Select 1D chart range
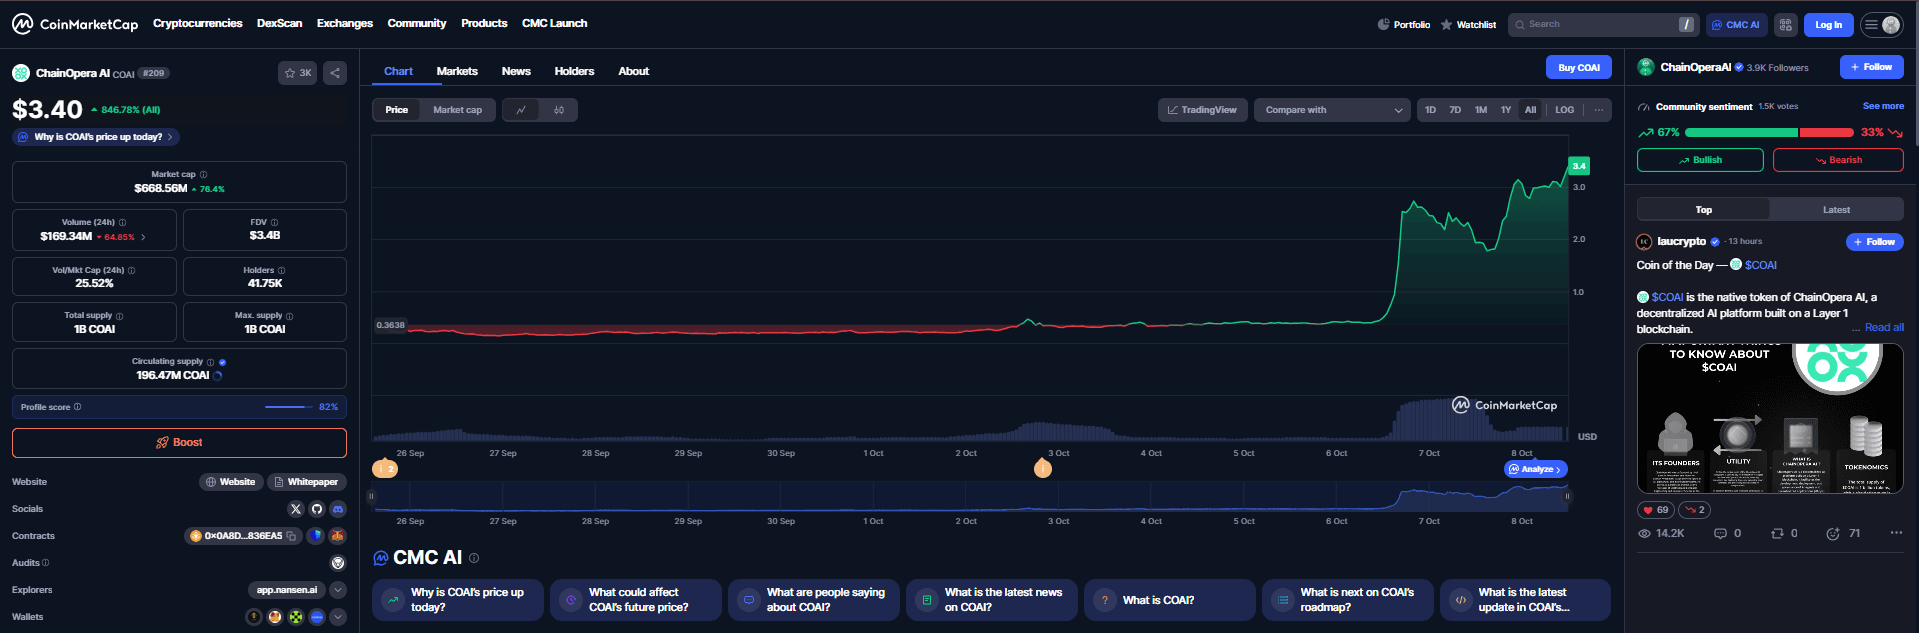The height and width of the screenshot is (633, 1919). click(x=1430, y=110)
